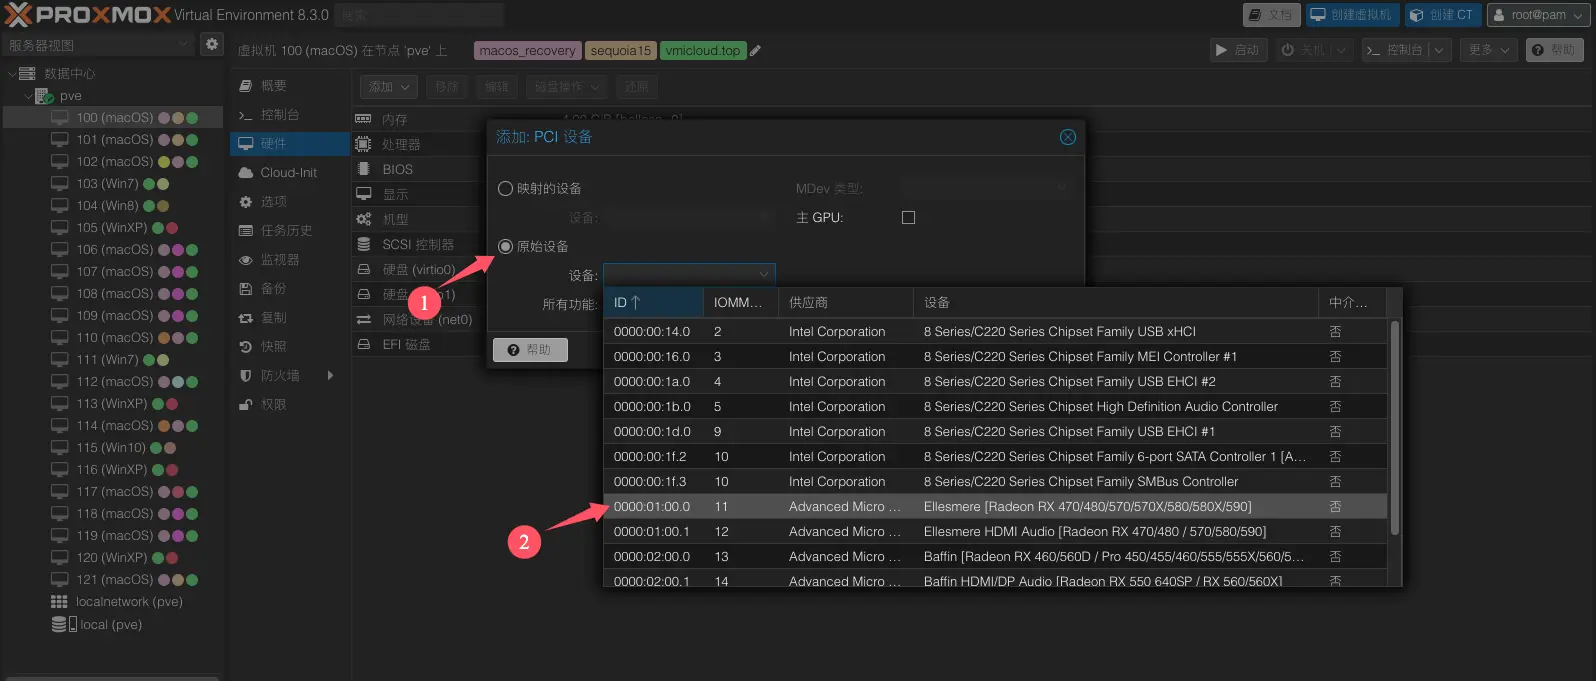Collapse the Datacenter tree node
Image resolution: width=1596 pixels, height=681 pixels.
(x=12, y=74)
